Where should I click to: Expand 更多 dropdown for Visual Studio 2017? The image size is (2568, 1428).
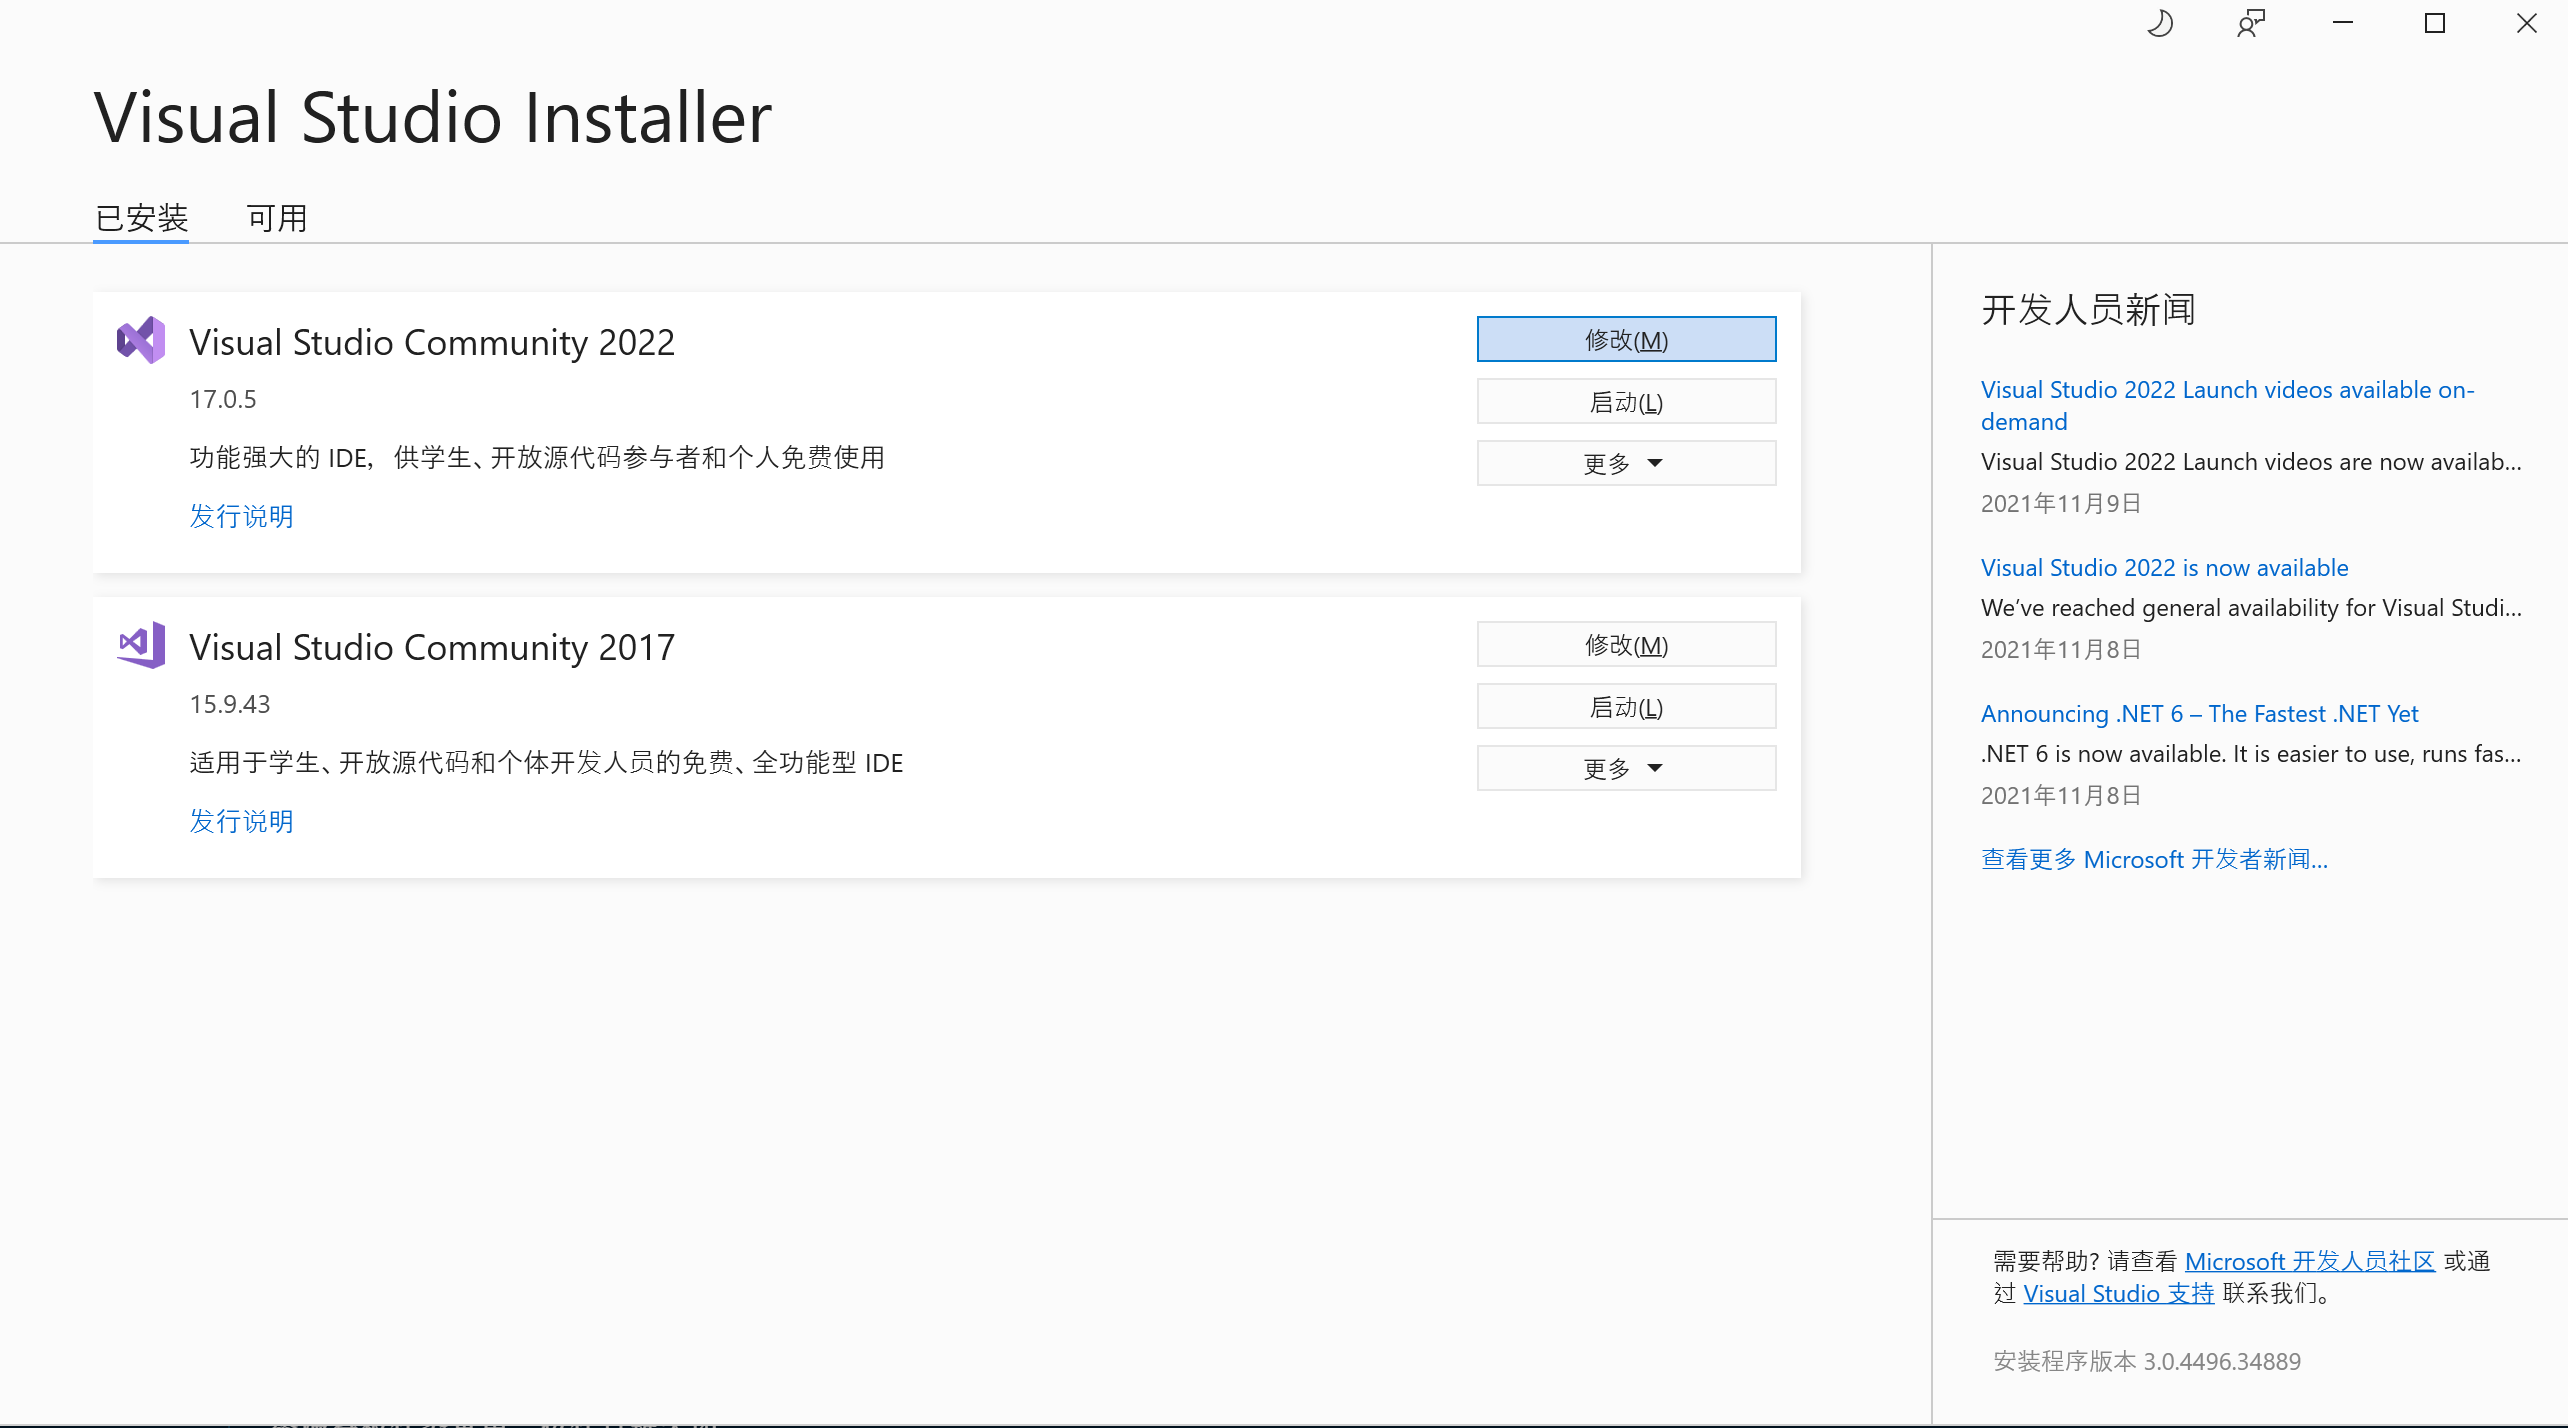[x=1626, y=768]
